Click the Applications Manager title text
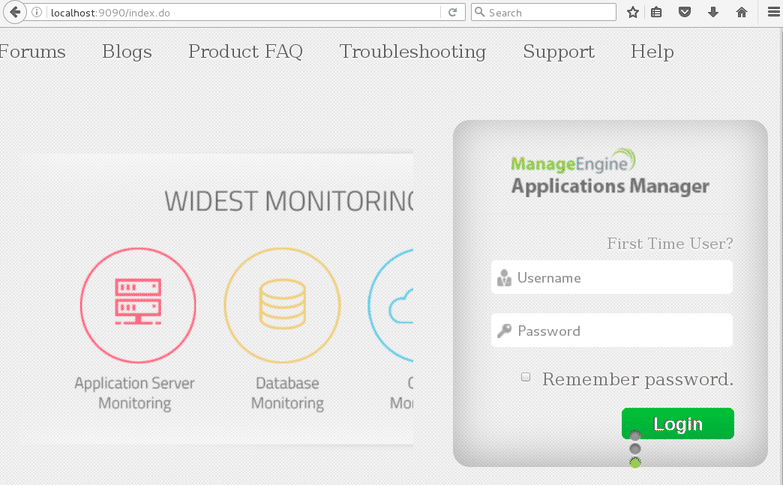 pos(610,186)
